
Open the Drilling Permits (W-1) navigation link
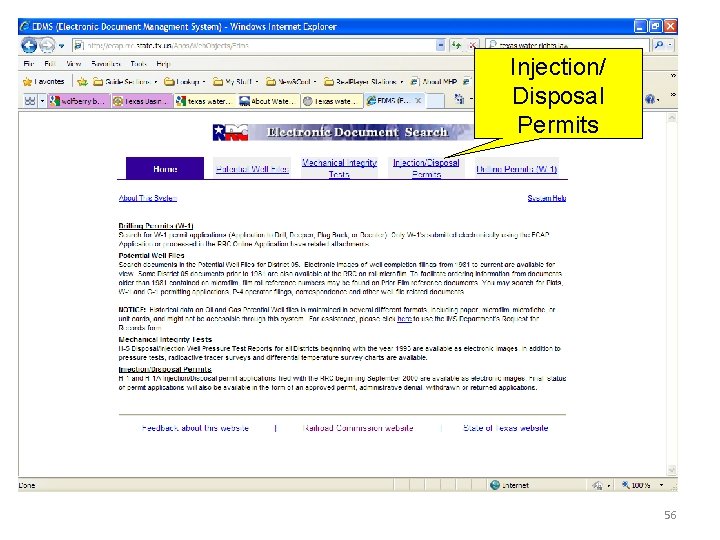pyautogui.click(x=517, y=169)
